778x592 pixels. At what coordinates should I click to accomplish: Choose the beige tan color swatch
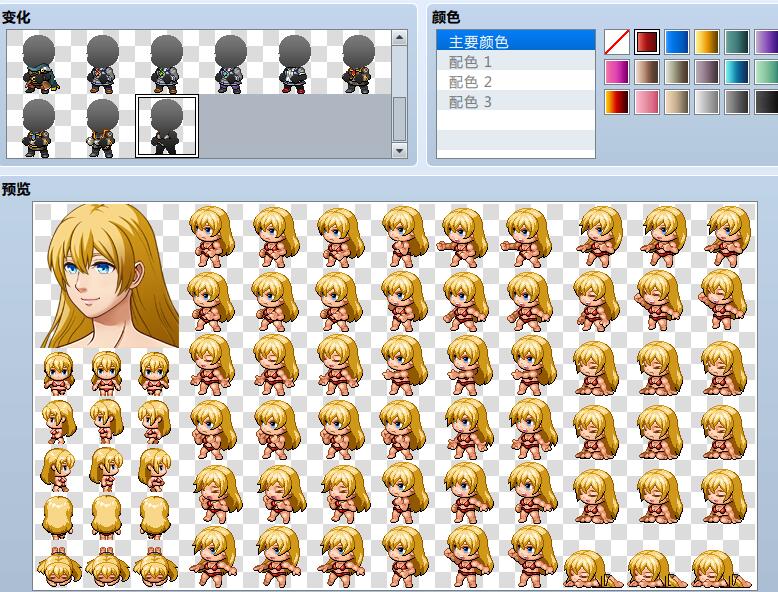(676, 101)
